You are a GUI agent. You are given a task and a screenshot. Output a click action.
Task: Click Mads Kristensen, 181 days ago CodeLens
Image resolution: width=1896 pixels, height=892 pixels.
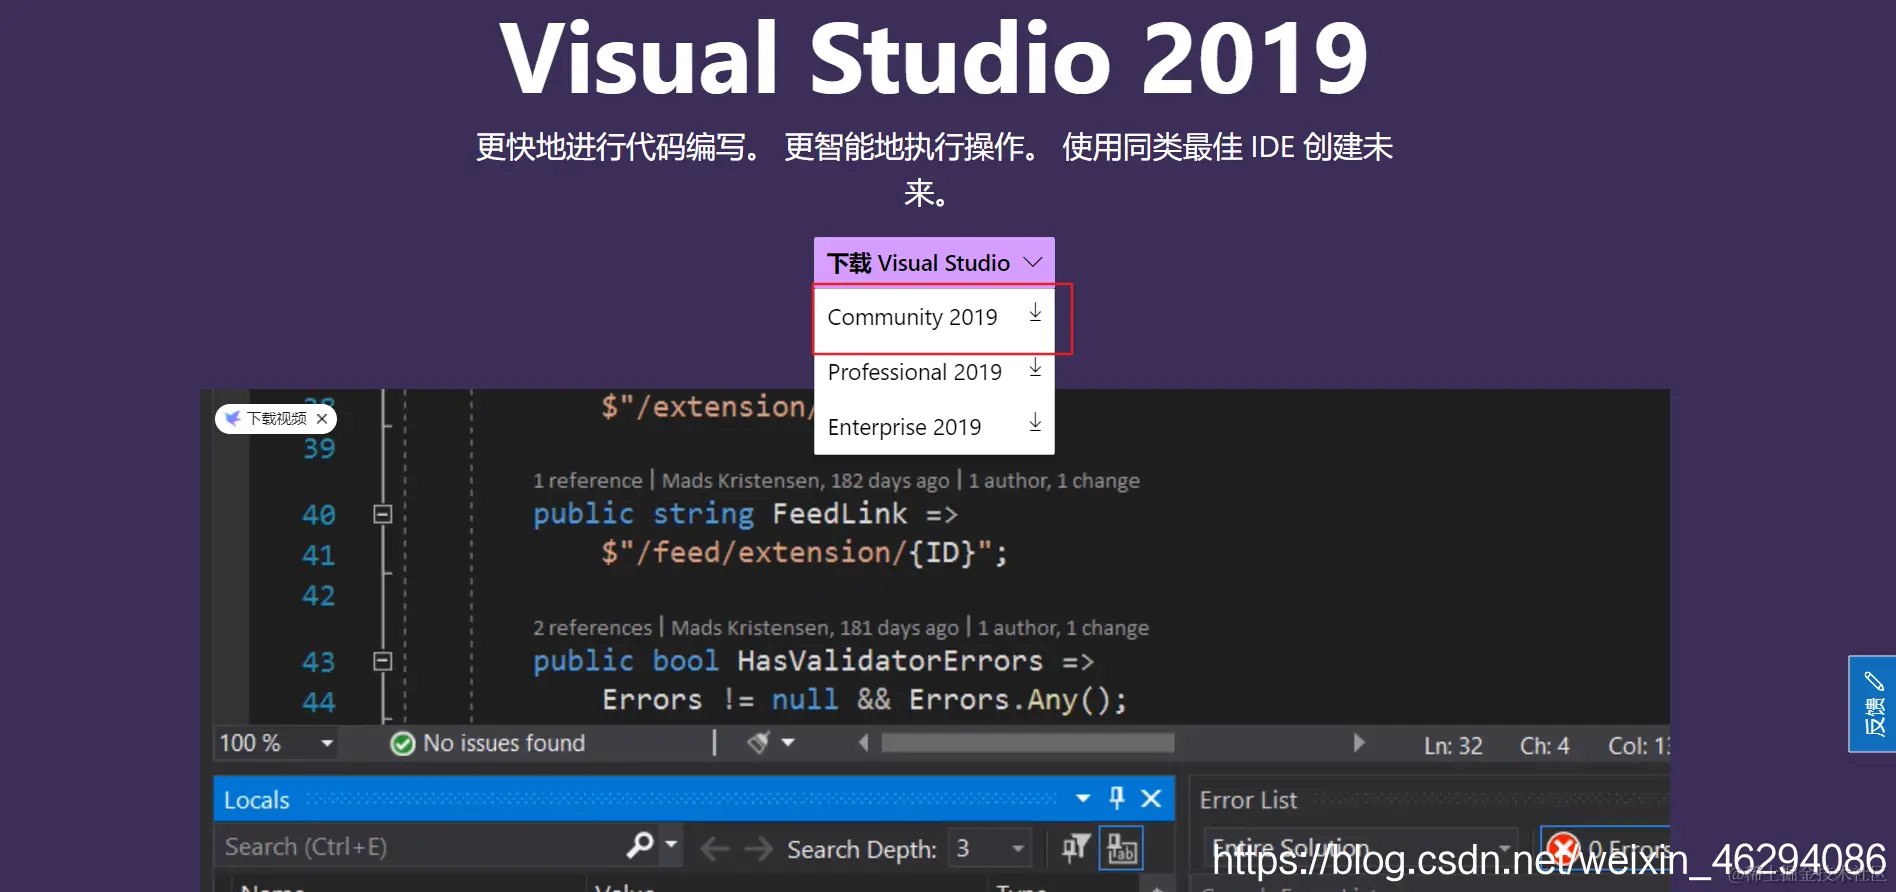point(815,628)
